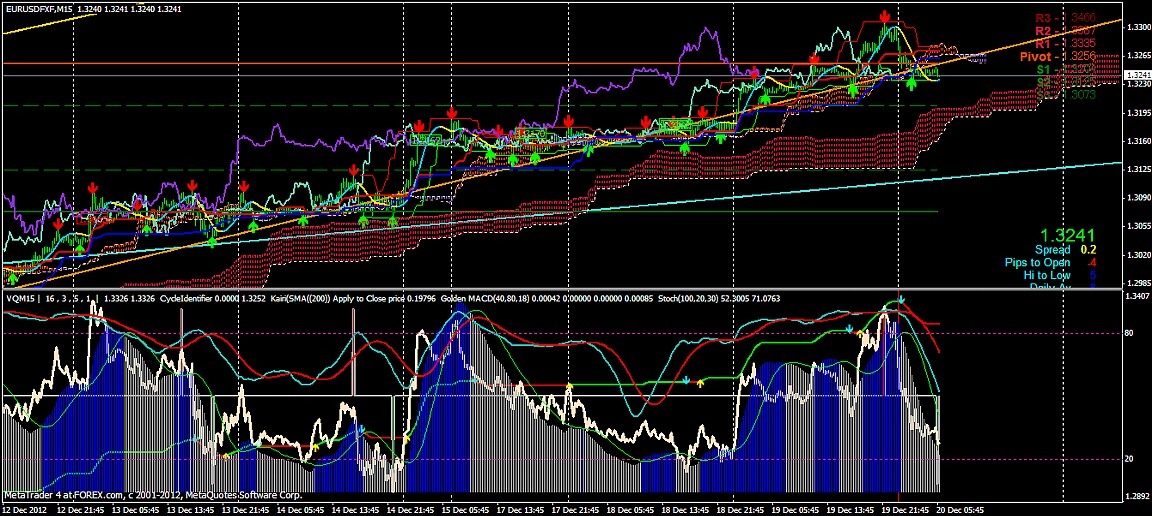Click the 13 Dec 21:45 time label

[246, 509]
